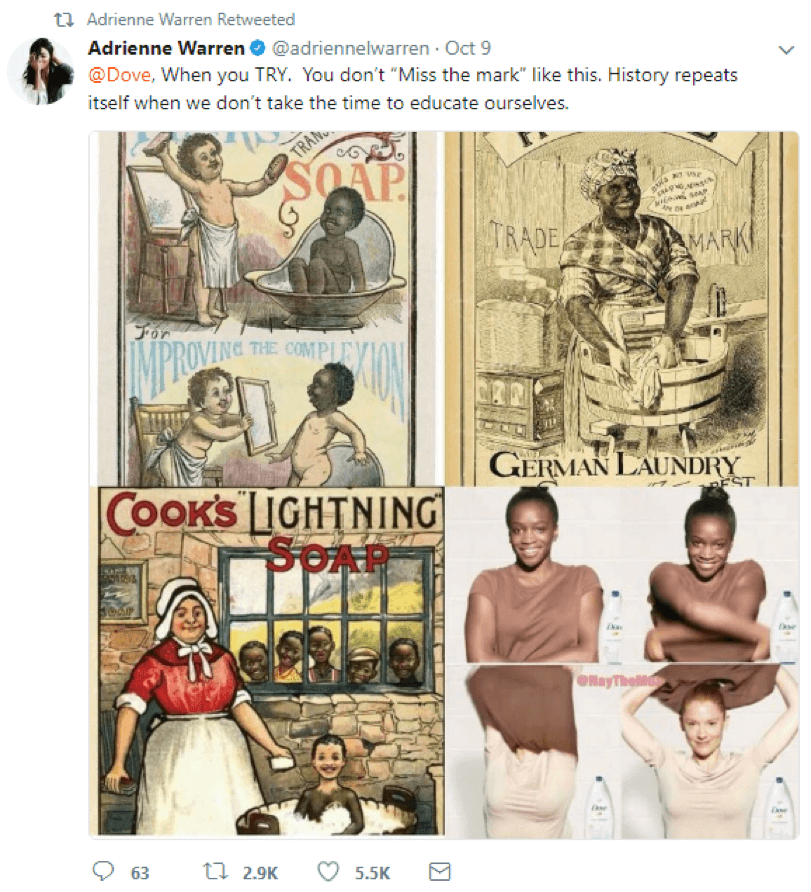Click the blue verified badge
811x892 pixels.
(x=258, y=48)
